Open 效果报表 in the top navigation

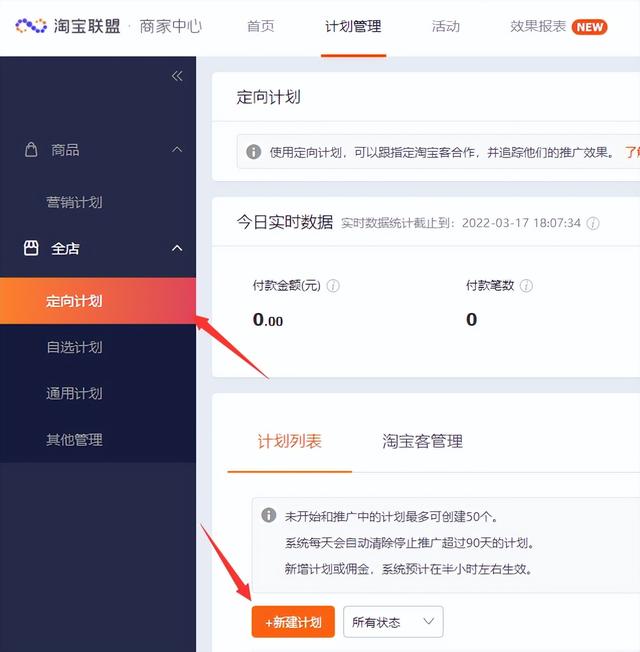coord(538,26)
